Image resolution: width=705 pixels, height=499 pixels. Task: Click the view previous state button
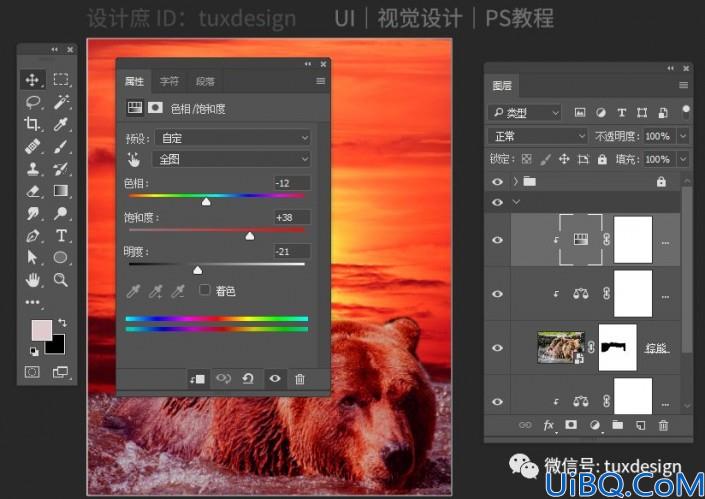223,379
